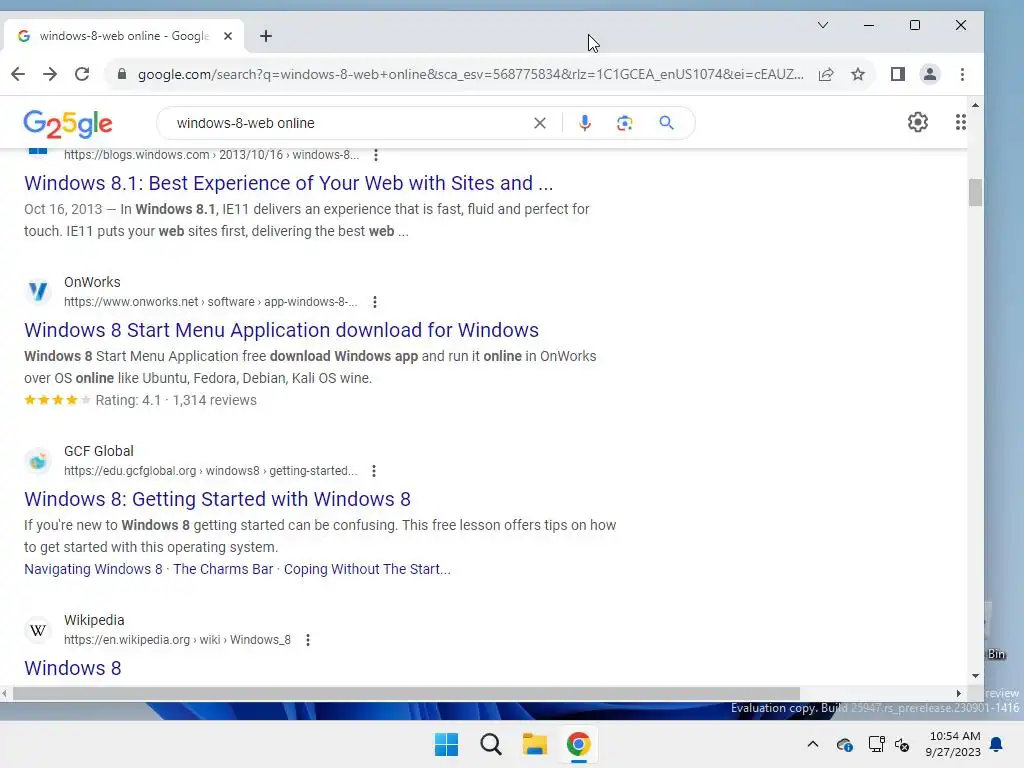
Task: Open the Wikipedia Windows 8 result
Action: click(x=72, y=668)
